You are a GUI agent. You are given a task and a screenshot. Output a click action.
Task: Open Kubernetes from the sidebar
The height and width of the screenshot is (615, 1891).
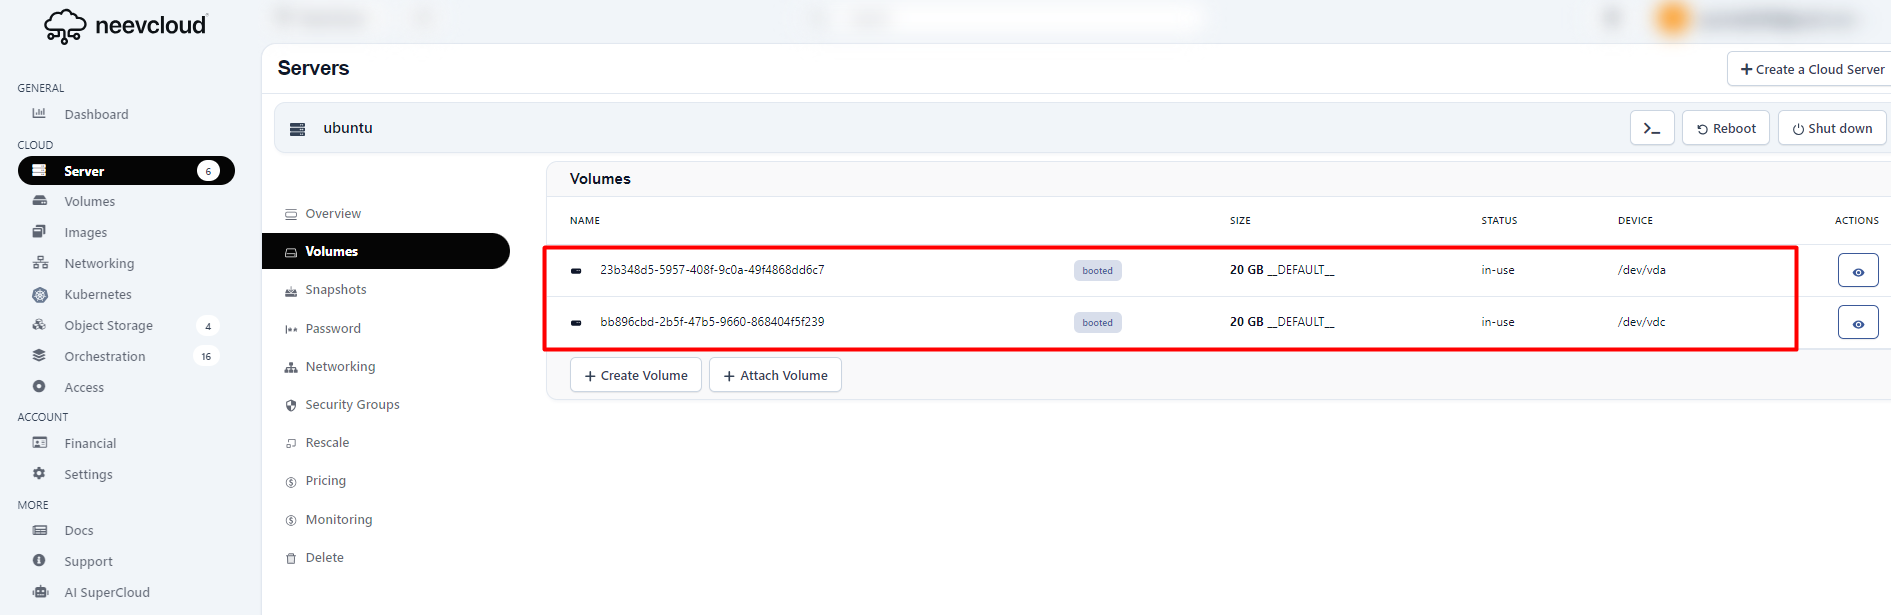point(97,295)
